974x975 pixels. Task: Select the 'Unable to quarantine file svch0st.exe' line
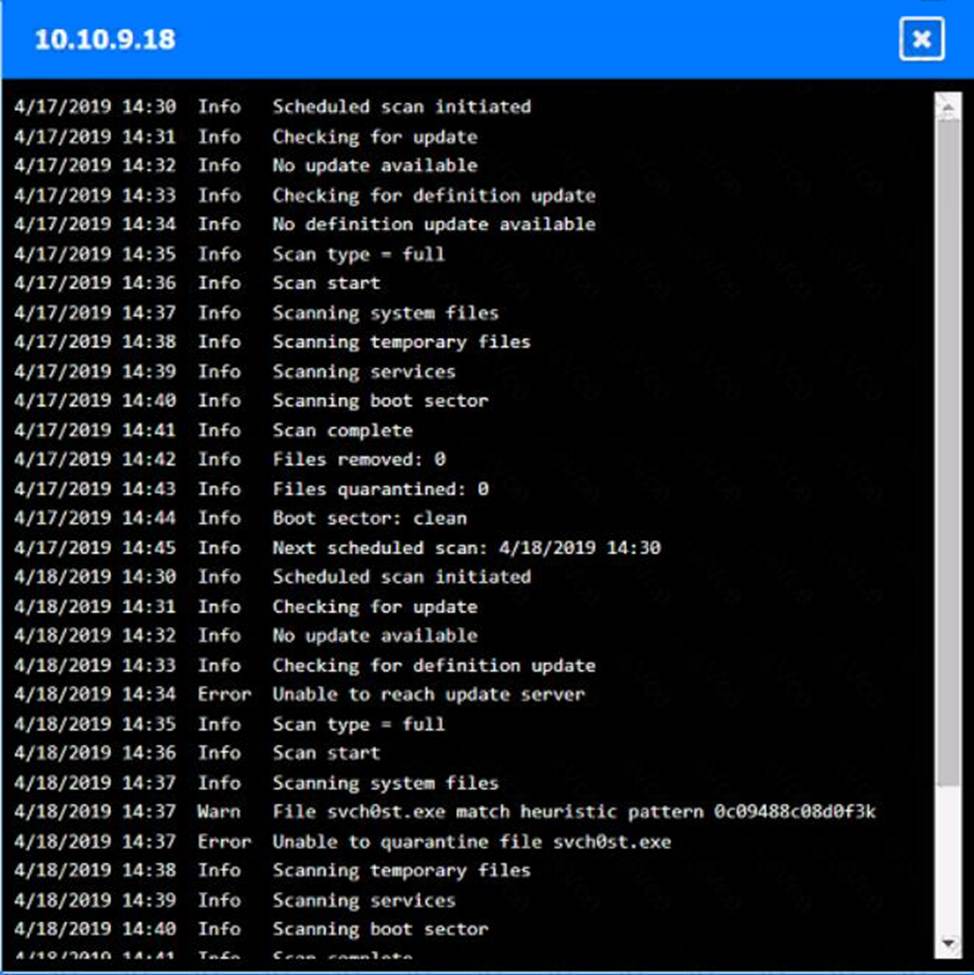coord(342,842)
